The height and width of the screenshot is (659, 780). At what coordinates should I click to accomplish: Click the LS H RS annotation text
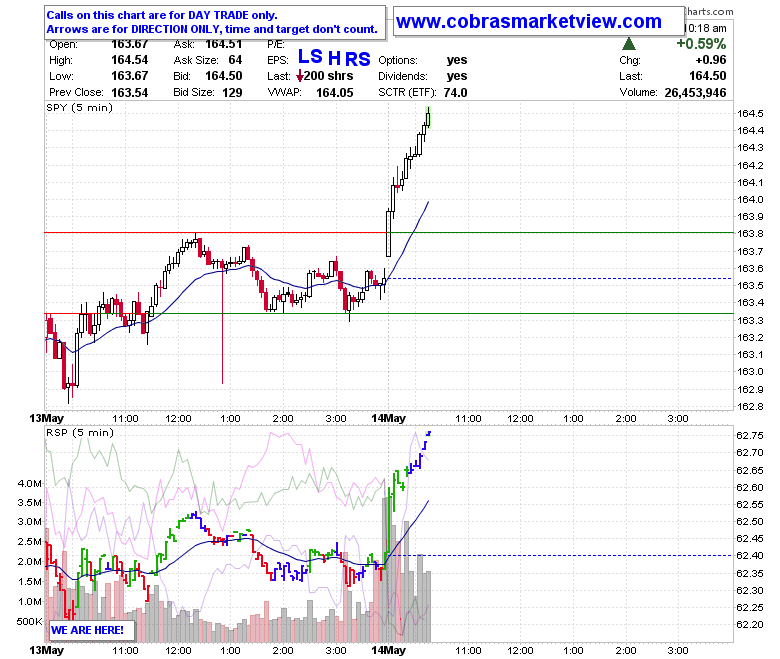pos(334,58)
